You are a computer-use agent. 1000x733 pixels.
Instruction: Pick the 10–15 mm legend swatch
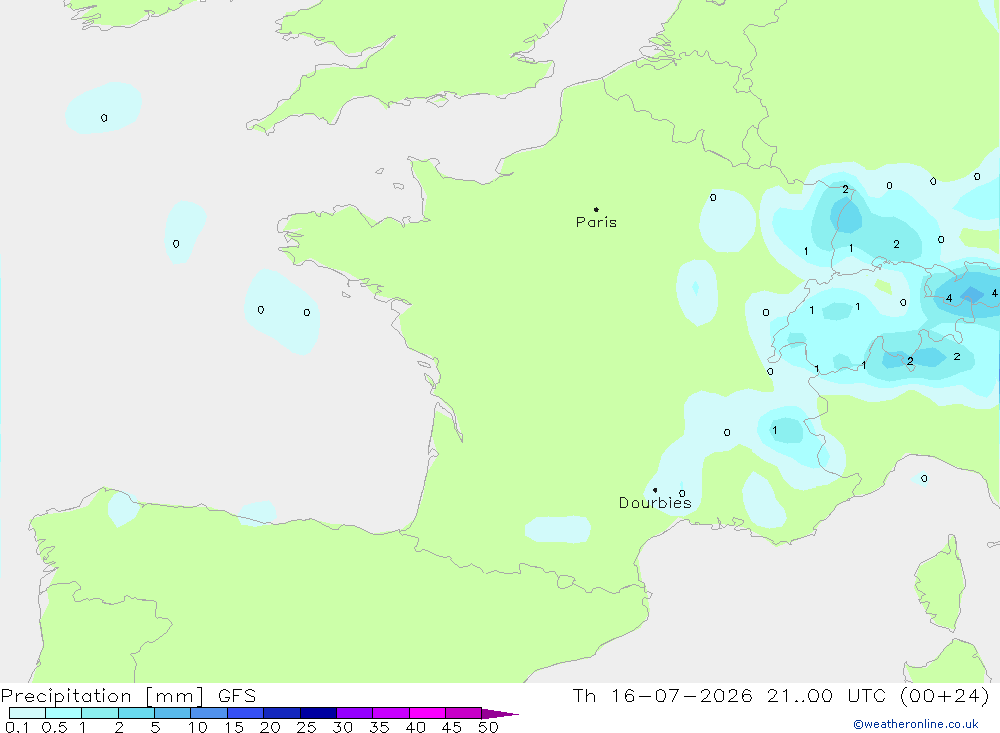(209, 713)
